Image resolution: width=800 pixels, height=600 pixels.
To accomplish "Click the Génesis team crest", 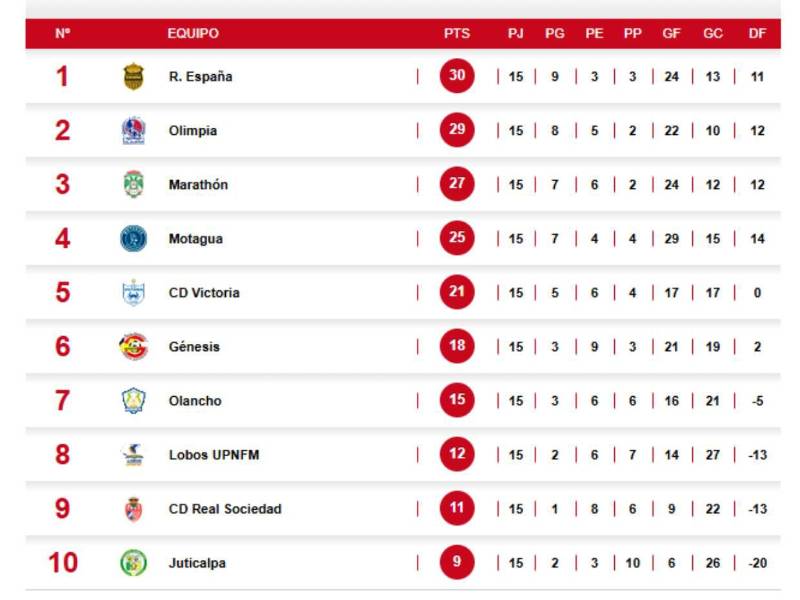I will pyautogui.click(x=133, y=347).
